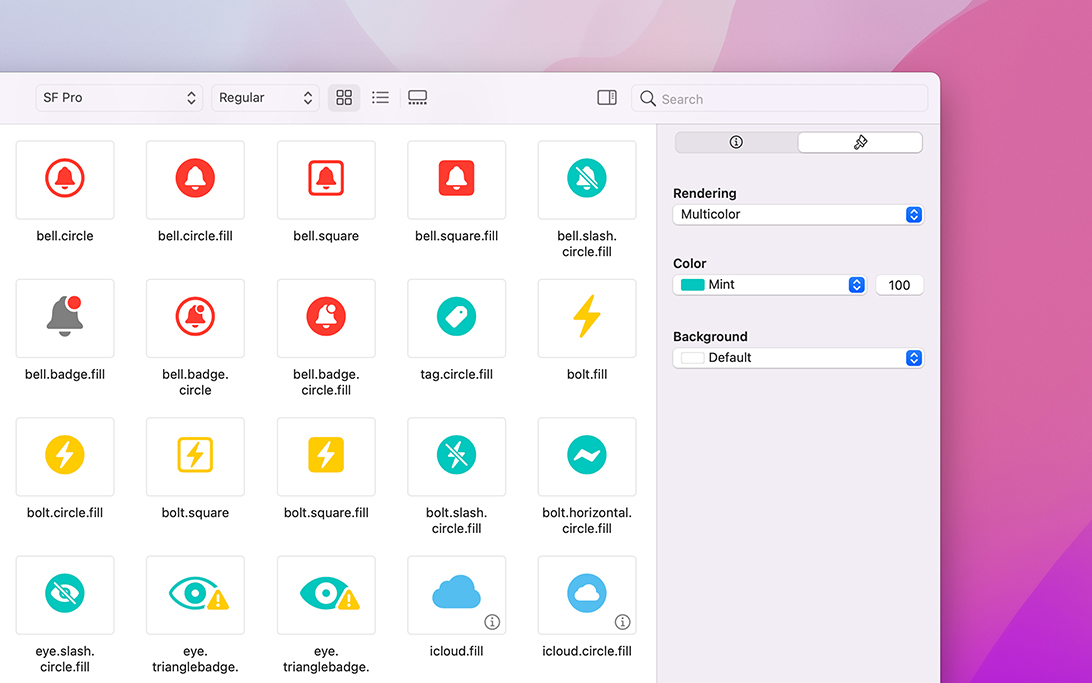Select the eye.slash.circle.fill symbol
This screenshot has width=1092, height=683.
pyautogui.click(x=65, y=595)
